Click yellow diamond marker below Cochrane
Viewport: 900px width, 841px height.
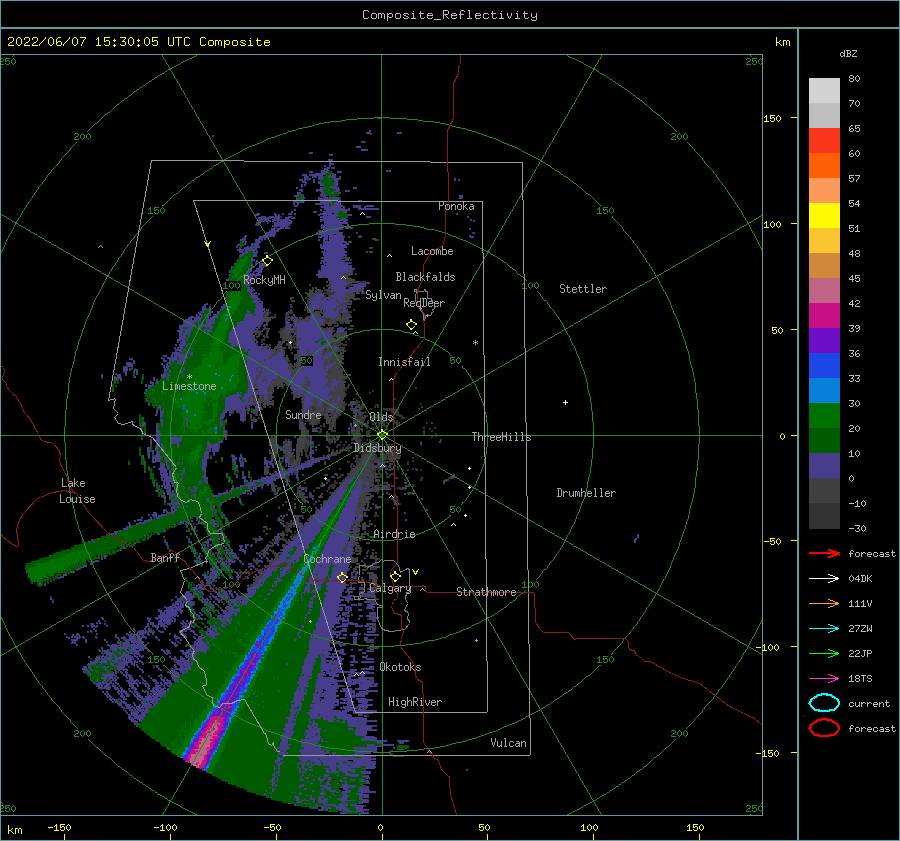pos(342,577)
